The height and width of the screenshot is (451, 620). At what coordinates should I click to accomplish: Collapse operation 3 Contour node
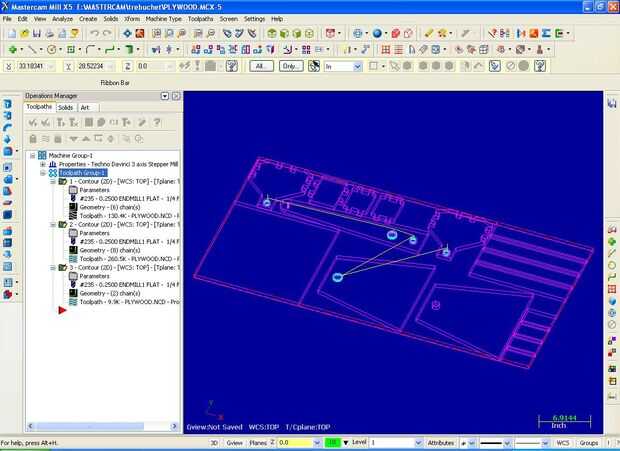[x=53, y=268]
